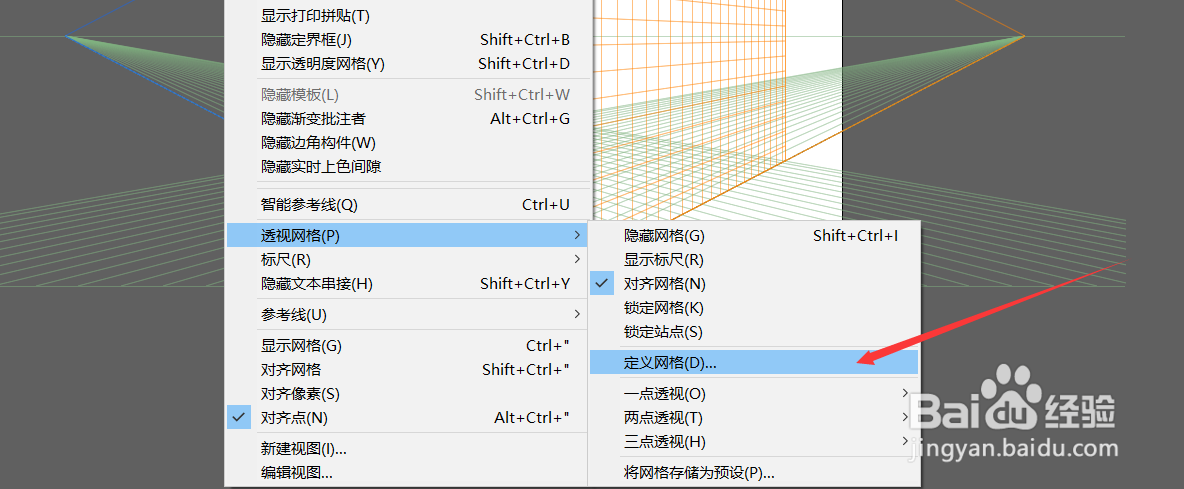Toggle 智能参考线(Q) option
The width and height of the screenshot is (1184, 489).
click(408, 205)
